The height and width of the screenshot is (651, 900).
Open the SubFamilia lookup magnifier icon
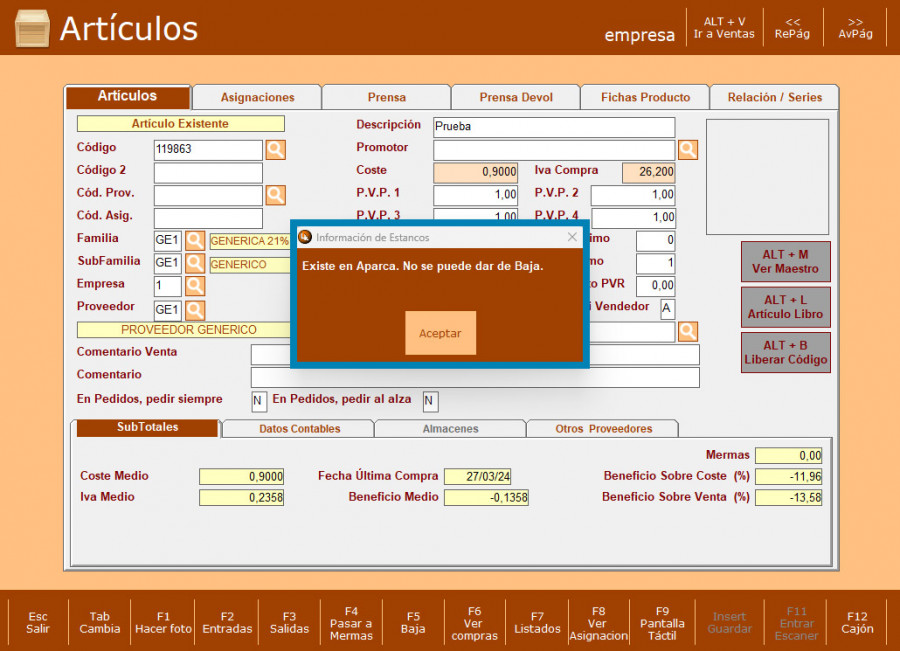195,264
